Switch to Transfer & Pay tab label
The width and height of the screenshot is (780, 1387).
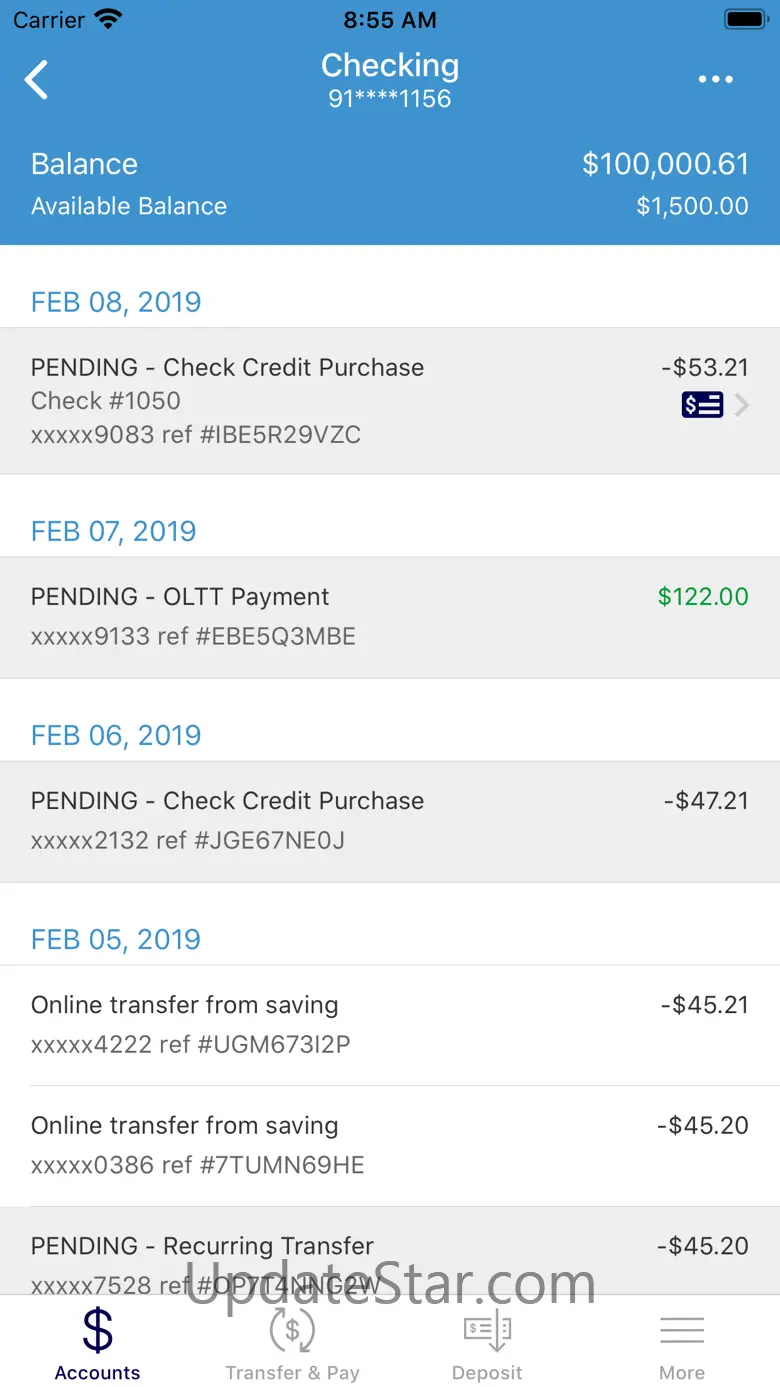tap(292, 1373)
